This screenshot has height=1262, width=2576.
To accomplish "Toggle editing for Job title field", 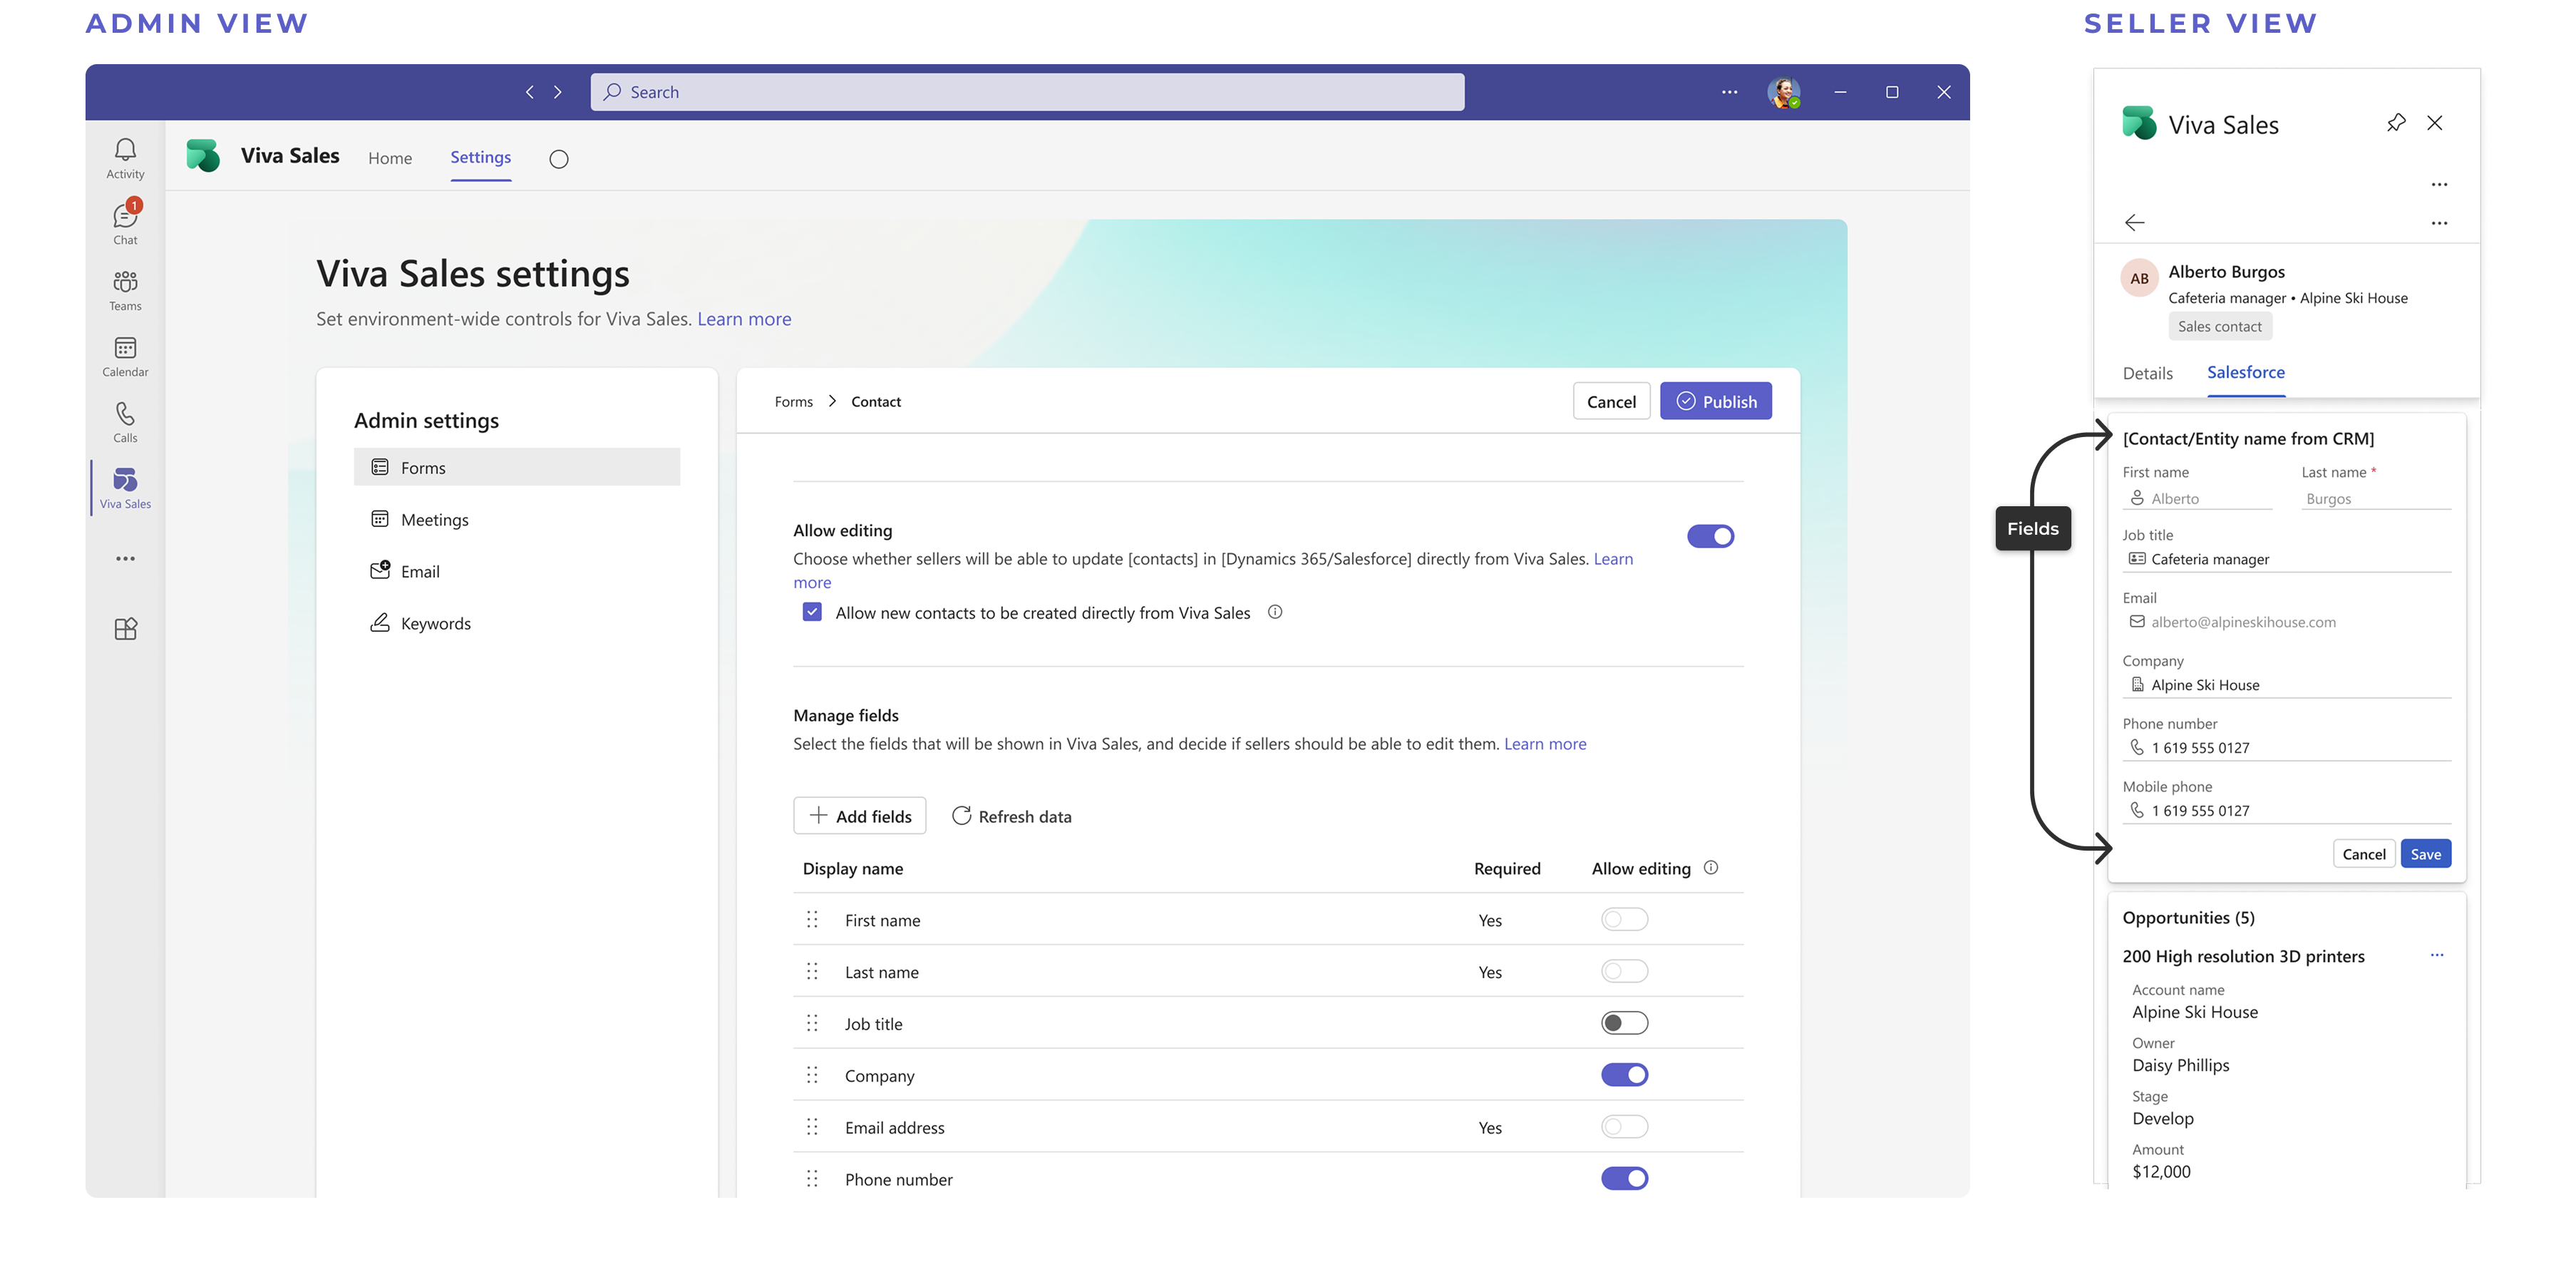I will 1624,1023.
